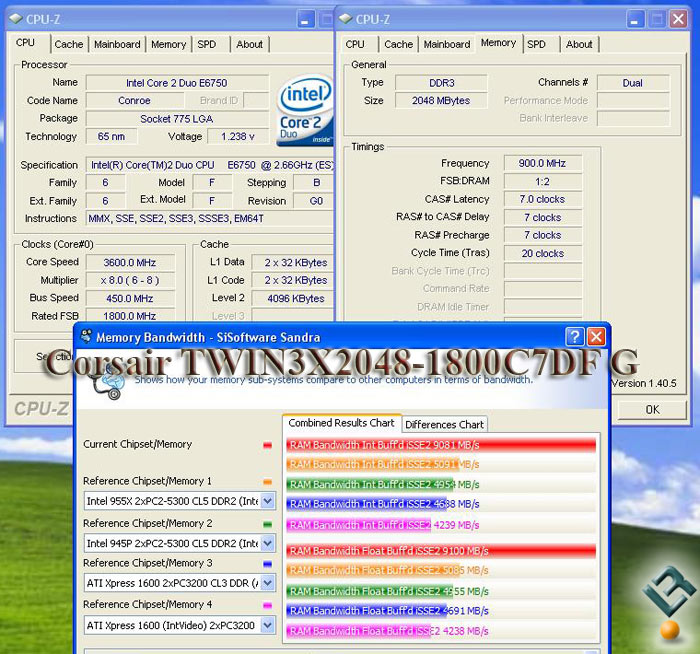The height and width of the screenshot is (654, 700).
Task: Click Rated FSB value 1800.0 MHz
Action: click(130, 316)
